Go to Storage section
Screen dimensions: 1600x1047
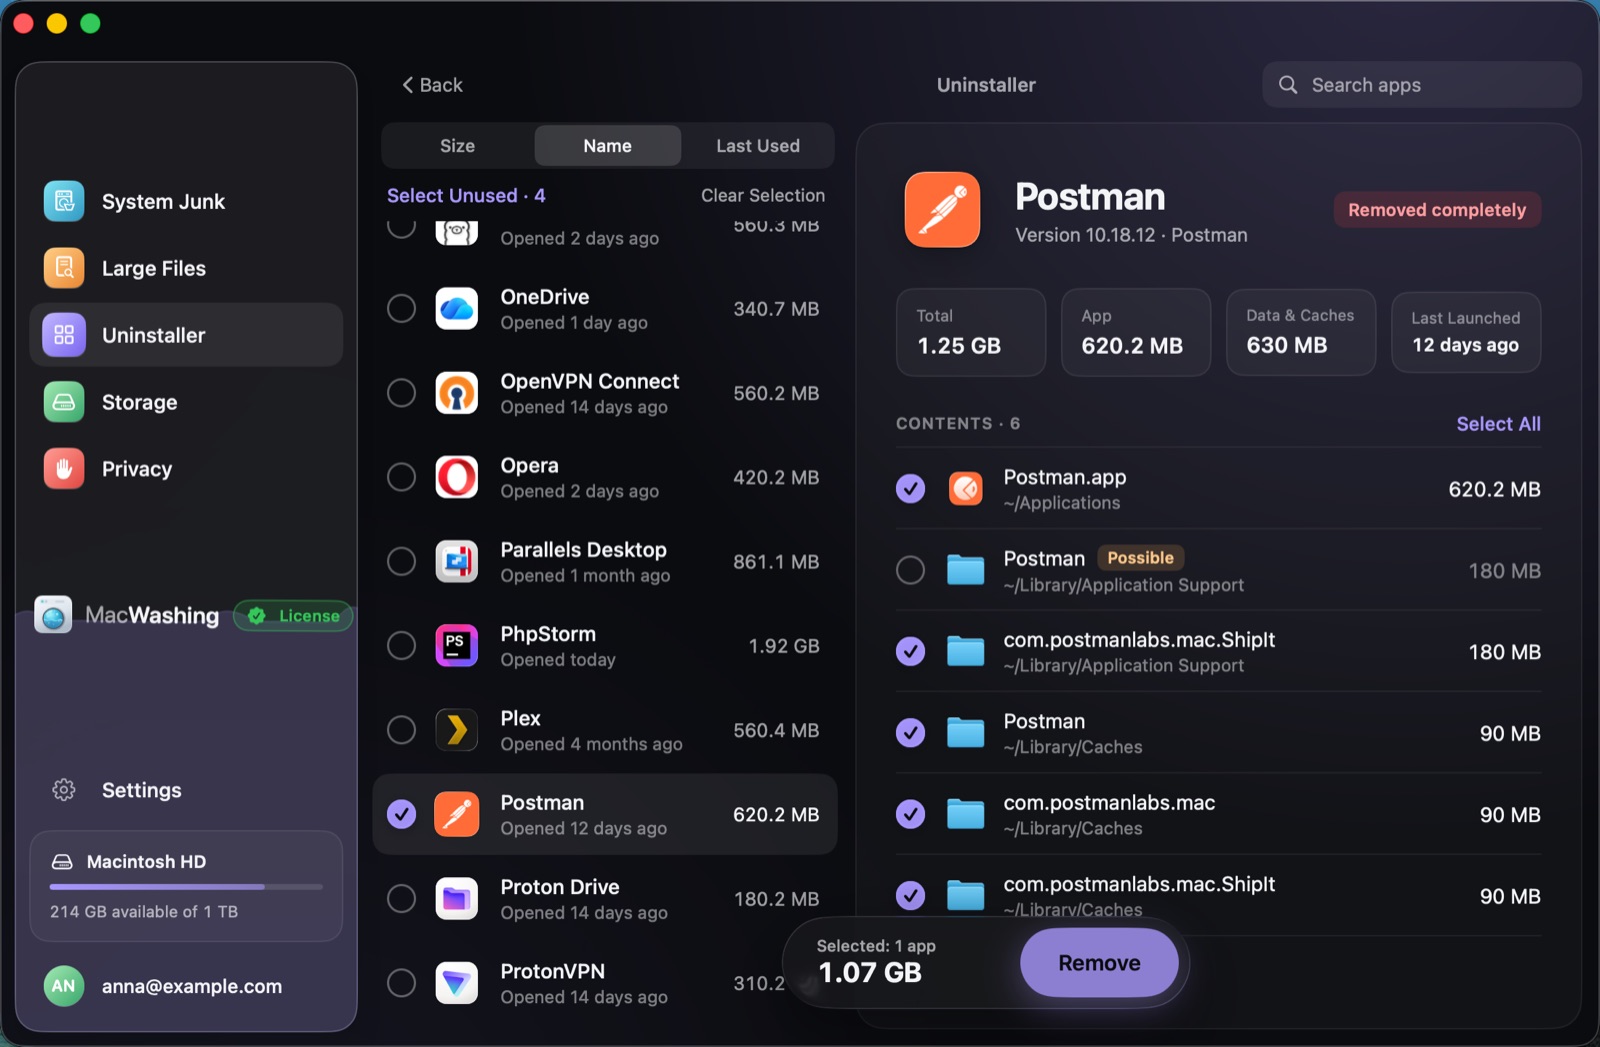[x=186, y=402]
